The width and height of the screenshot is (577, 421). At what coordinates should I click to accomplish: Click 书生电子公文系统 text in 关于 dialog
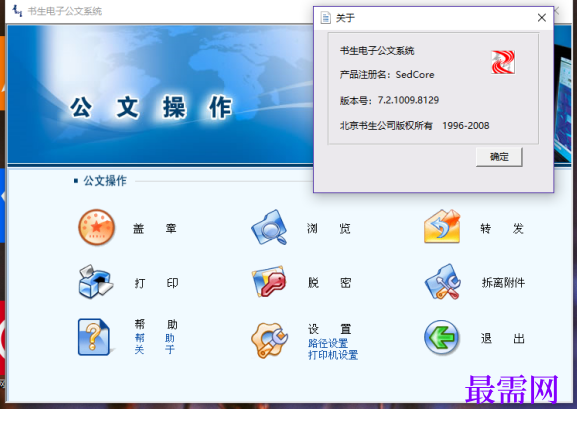377,51
